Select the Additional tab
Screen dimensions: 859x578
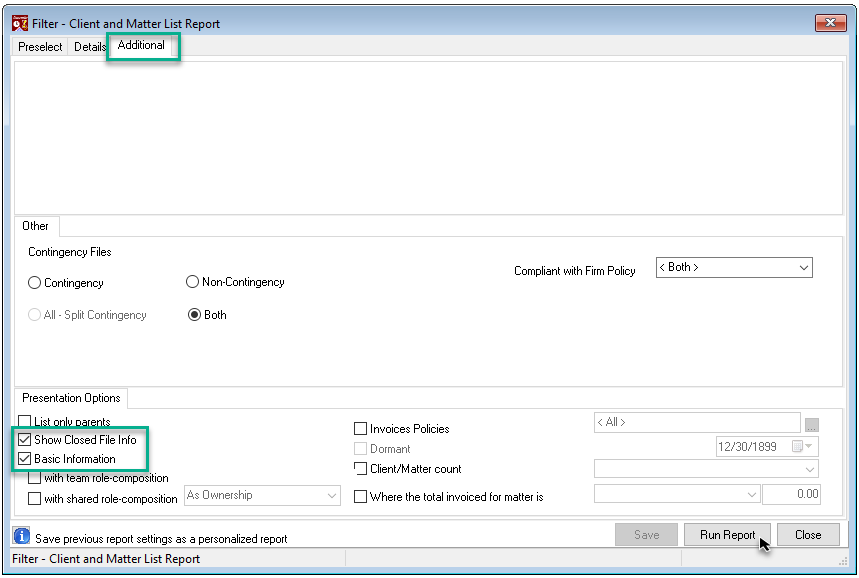point(141,45)
